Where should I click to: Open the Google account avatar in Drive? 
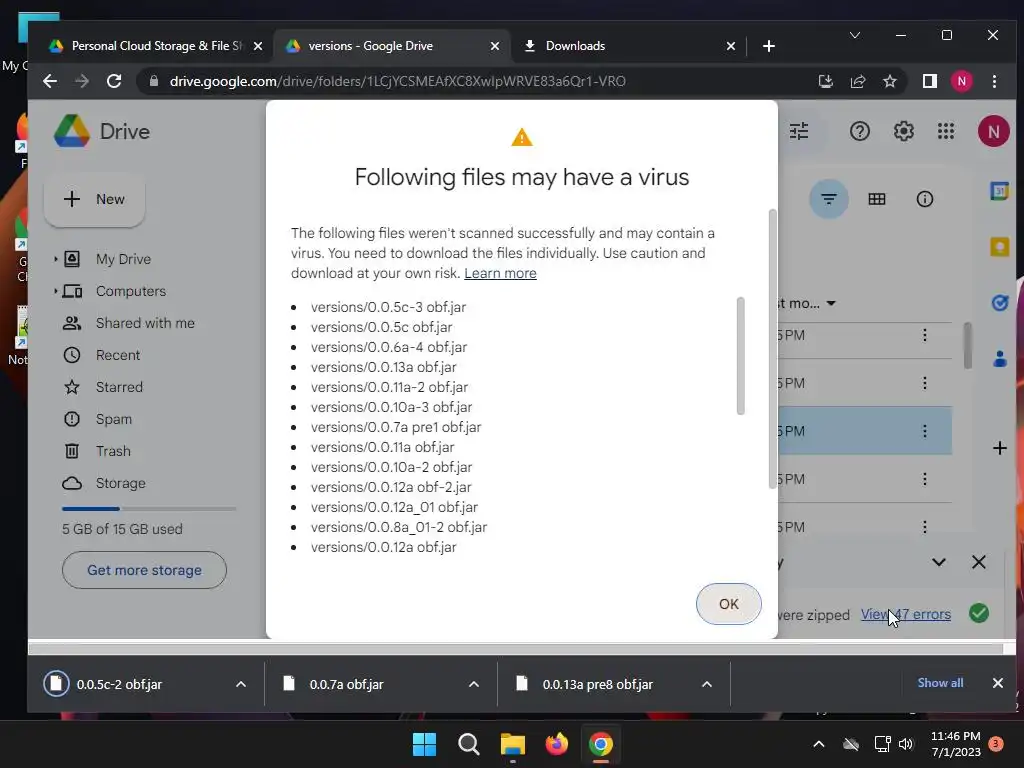[993, 131]
